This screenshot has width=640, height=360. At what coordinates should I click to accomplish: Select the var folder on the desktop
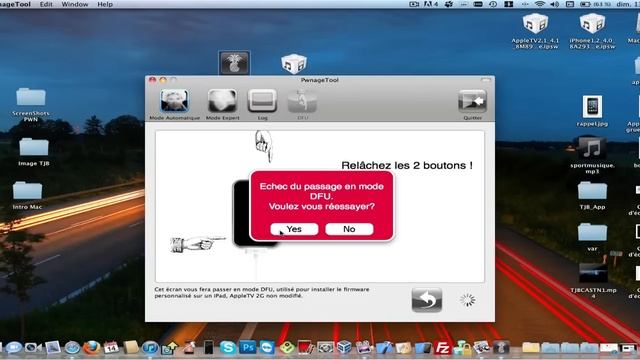coord(592,237)
